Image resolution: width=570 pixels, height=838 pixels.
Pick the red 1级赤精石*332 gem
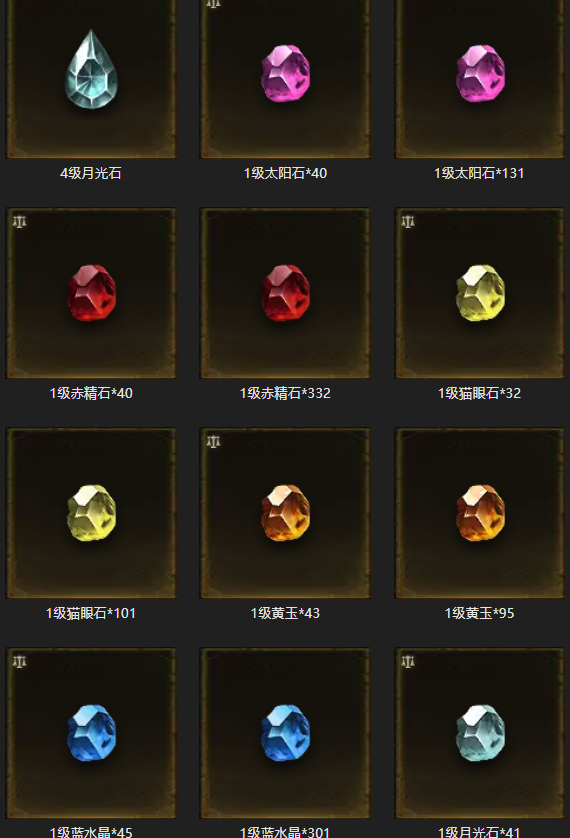285,293
